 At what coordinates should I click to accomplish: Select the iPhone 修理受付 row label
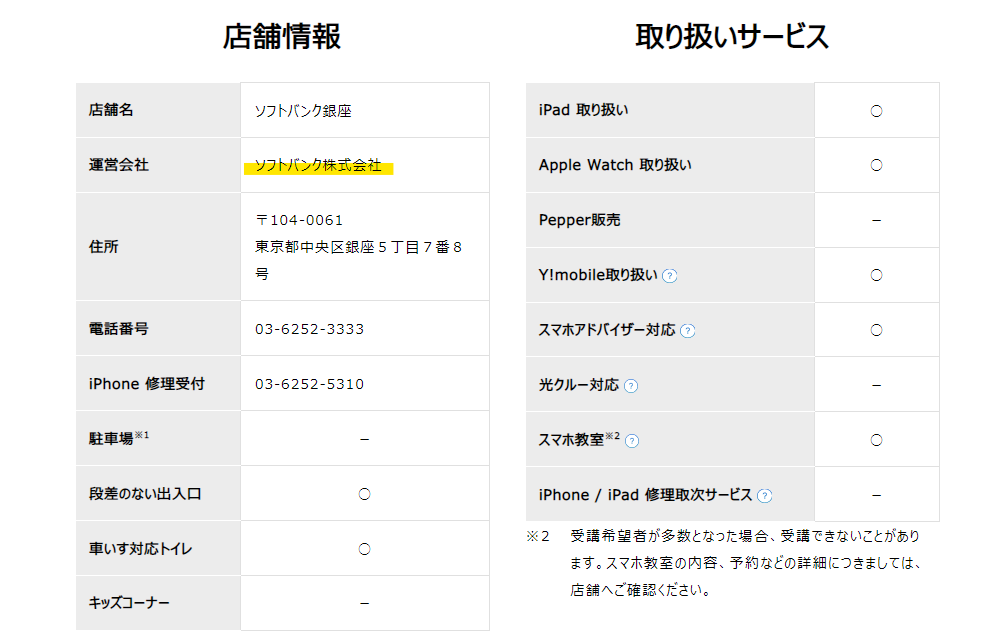pos(147,384)
